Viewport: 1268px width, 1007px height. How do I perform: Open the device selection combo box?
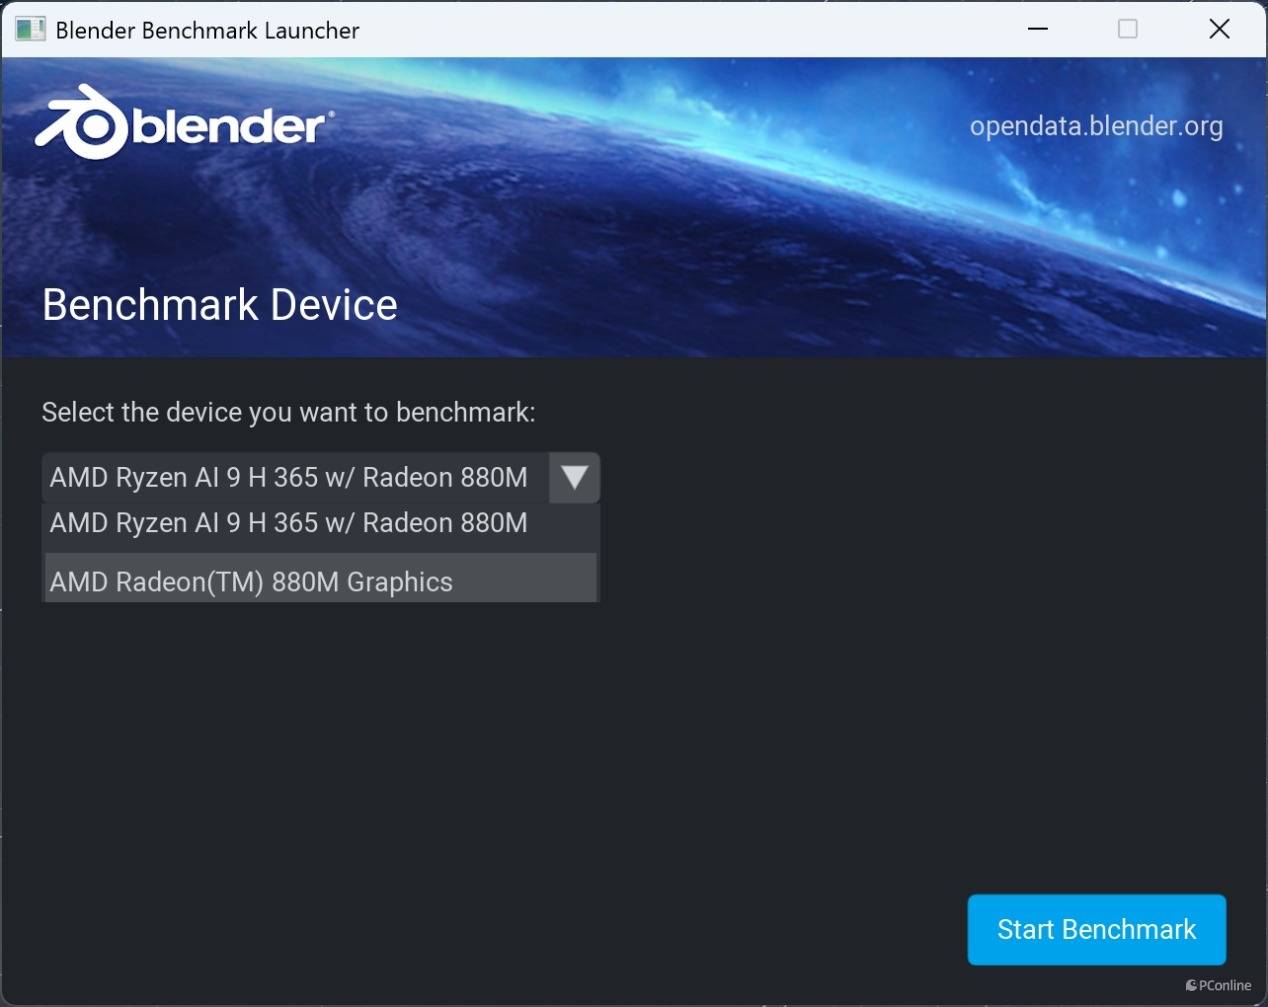click(x=295, y=478)
